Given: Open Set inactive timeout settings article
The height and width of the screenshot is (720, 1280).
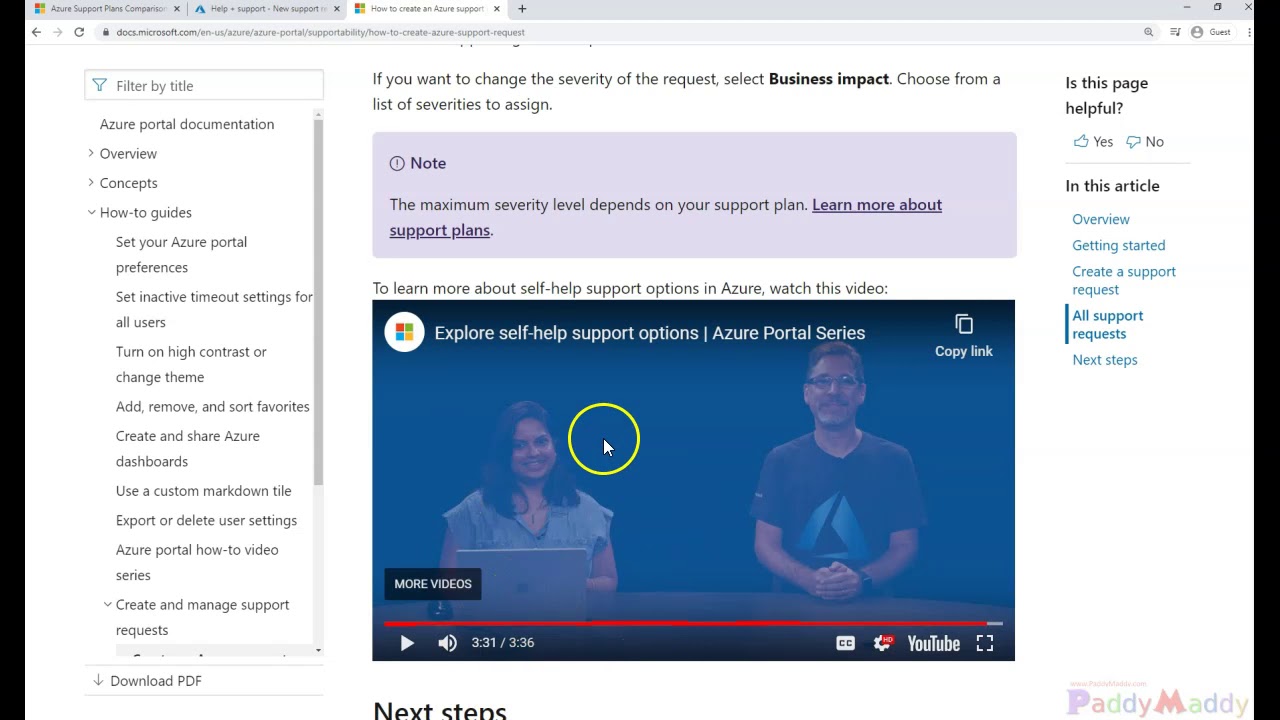Looking at the screenshot, I should point(214,309).
